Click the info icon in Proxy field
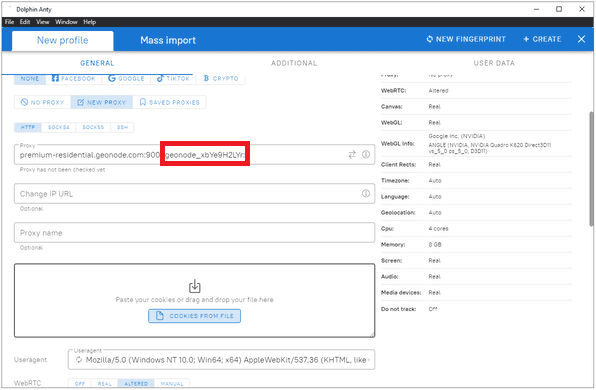The image size is (596, 390). coord(366,155)
